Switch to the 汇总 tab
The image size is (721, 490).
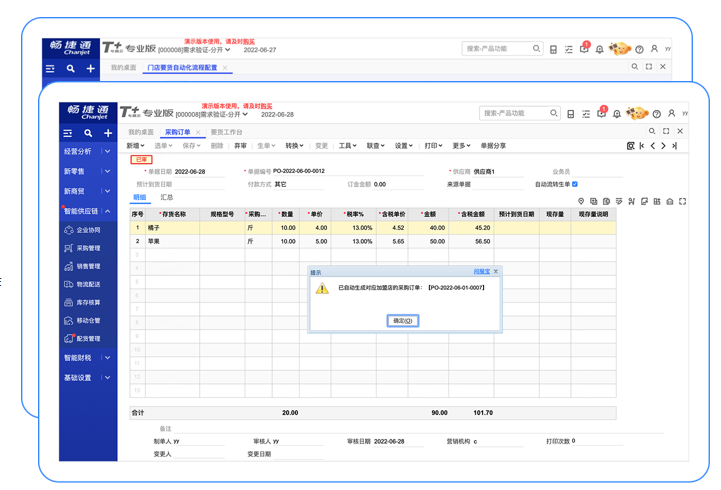point(167,198)
